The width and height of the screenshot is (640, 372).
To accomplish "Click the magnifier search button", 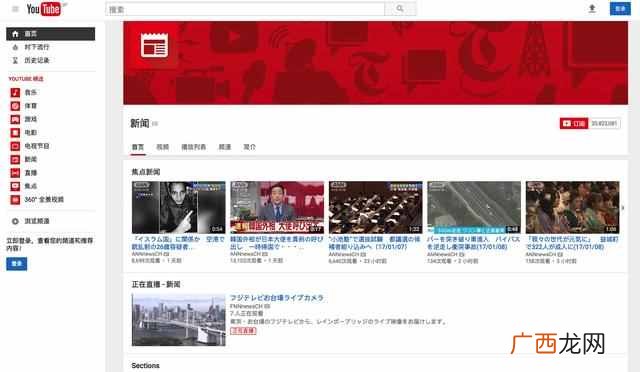I will (x=400, y=9).
